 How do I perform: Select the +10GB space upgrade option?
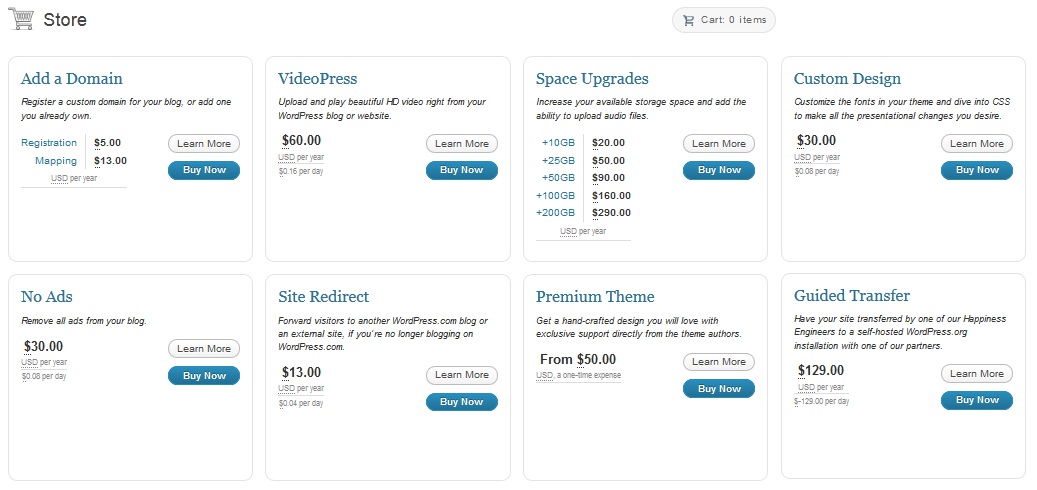click(559, 144)
